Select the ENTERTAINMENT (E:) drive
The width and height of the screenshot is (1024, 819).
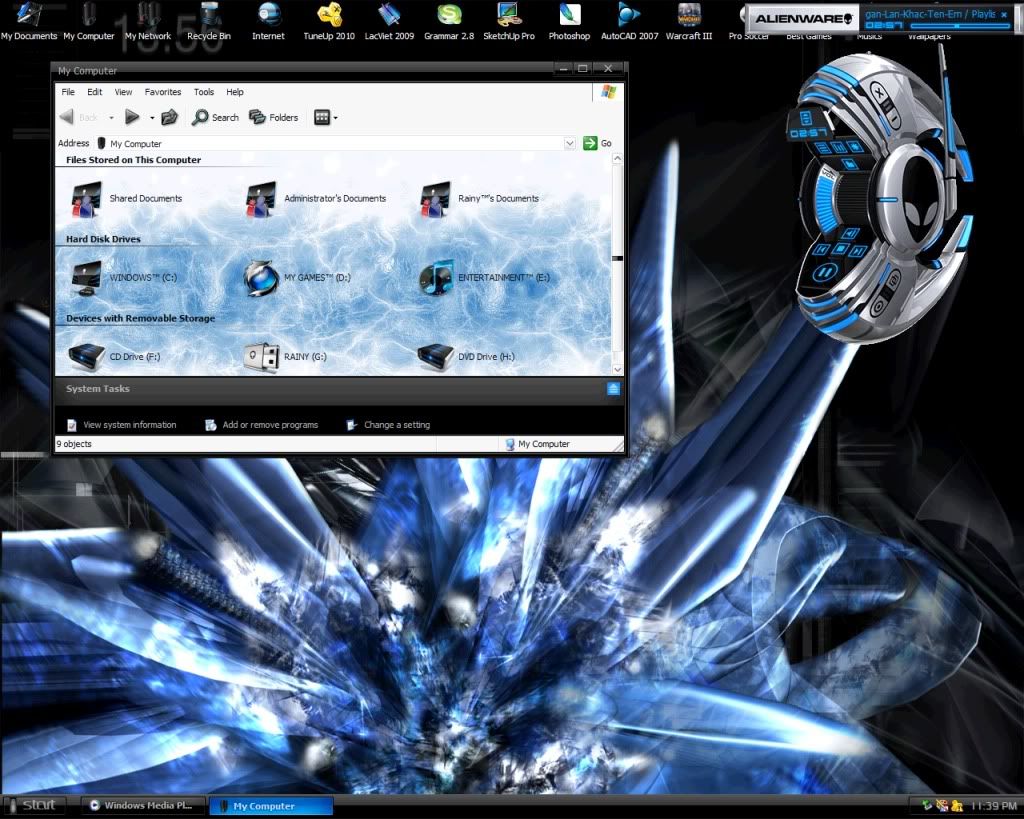[x=484, y=278]
